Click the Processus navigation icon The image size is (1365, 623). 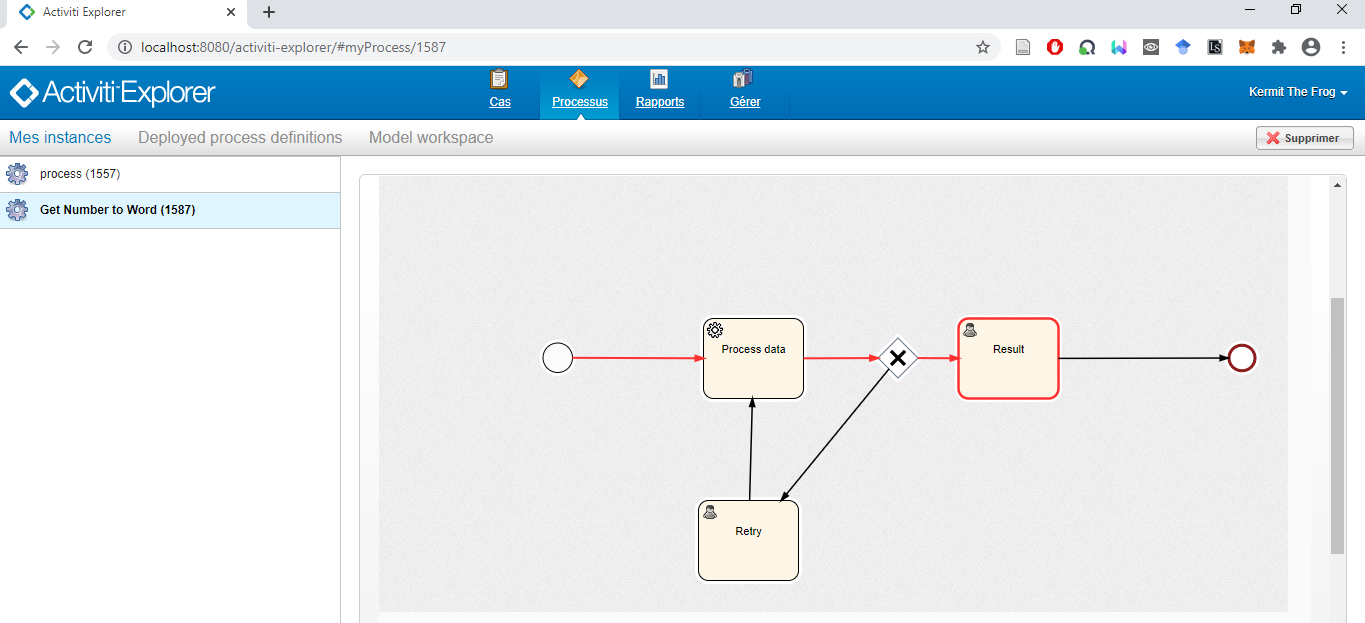[x=579, y=80]
